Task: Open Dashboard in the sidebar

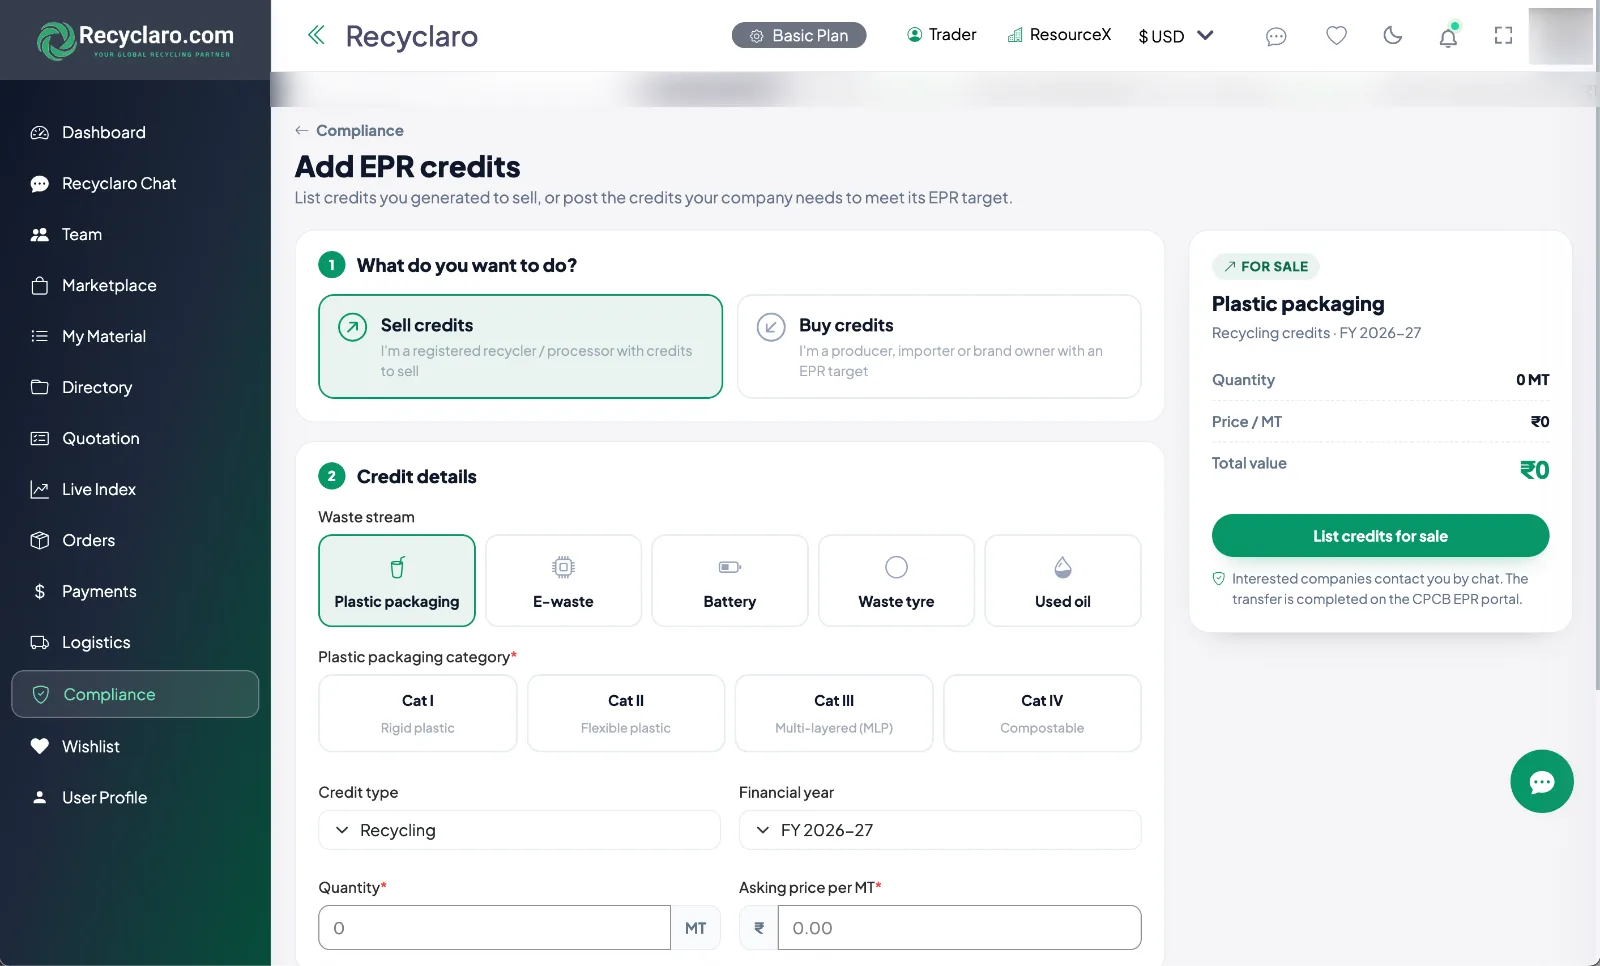Action: 135,132
